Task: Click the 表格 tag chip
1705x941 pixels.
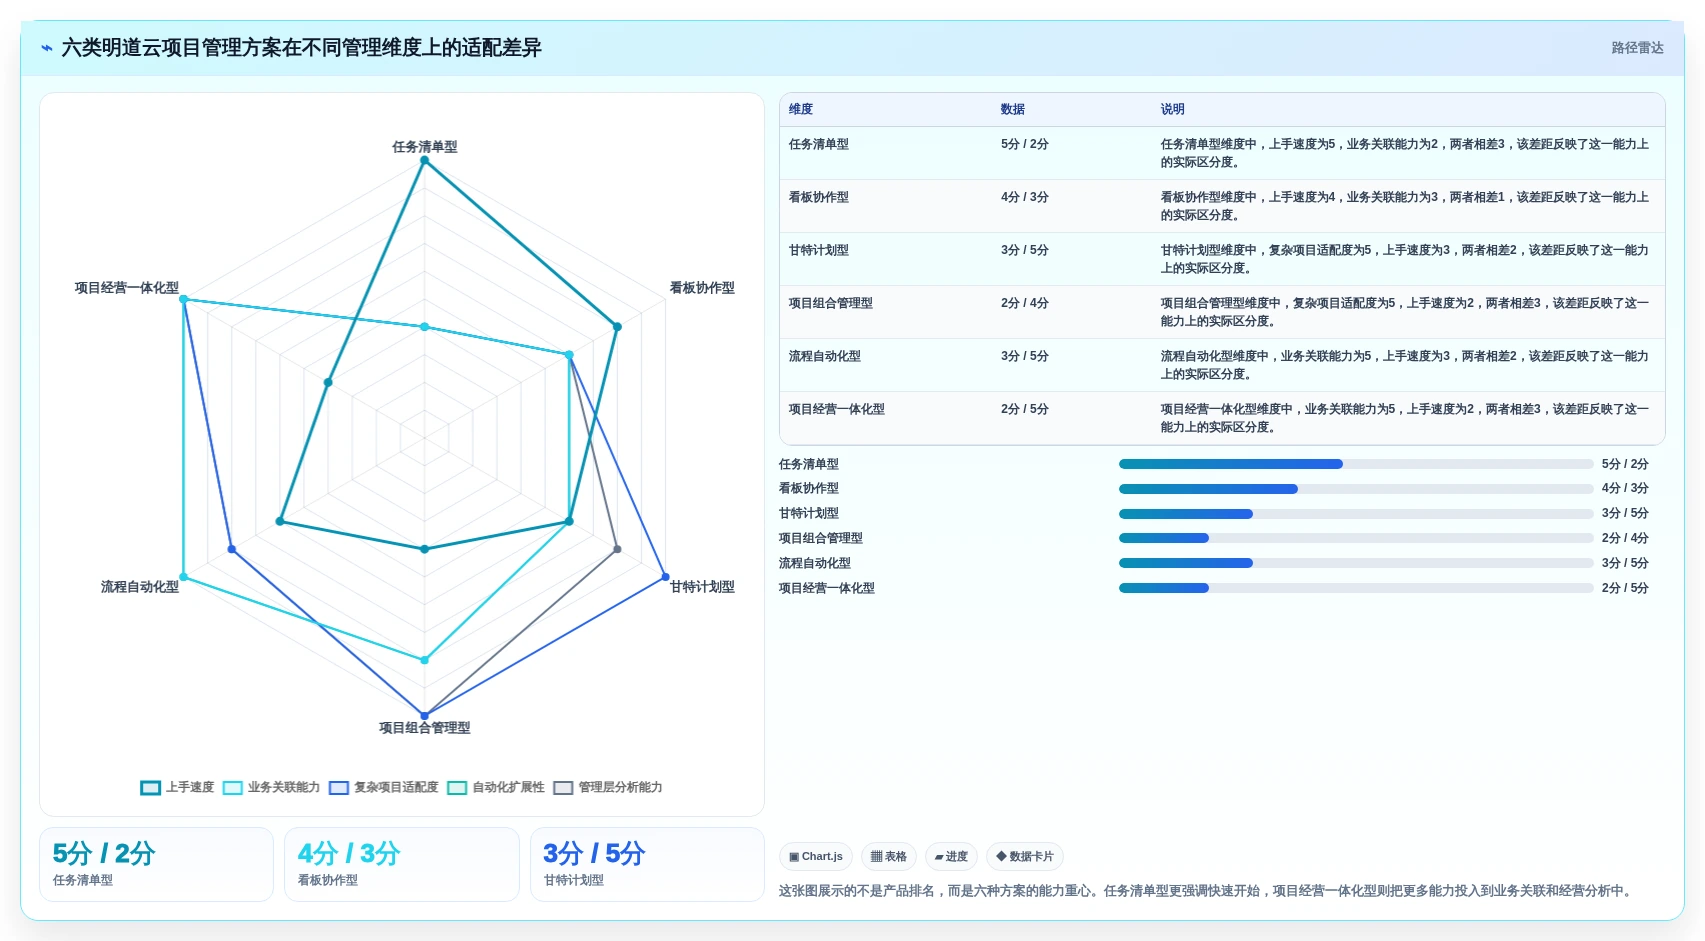Action: [889, 856]
